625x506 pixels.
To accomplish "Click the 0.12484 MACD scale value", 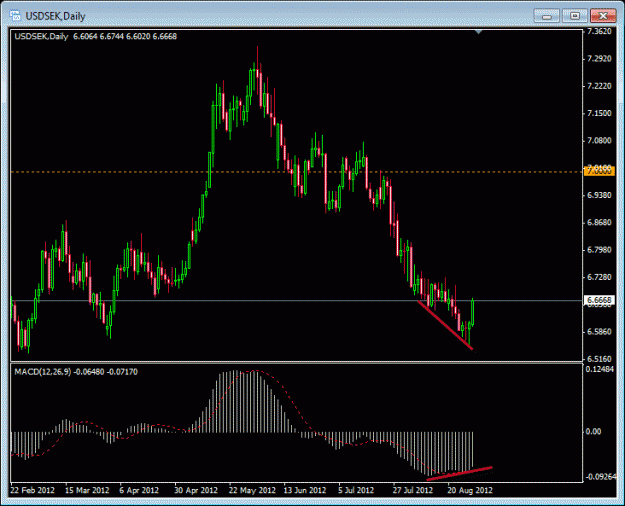I will tap(600, 369).
